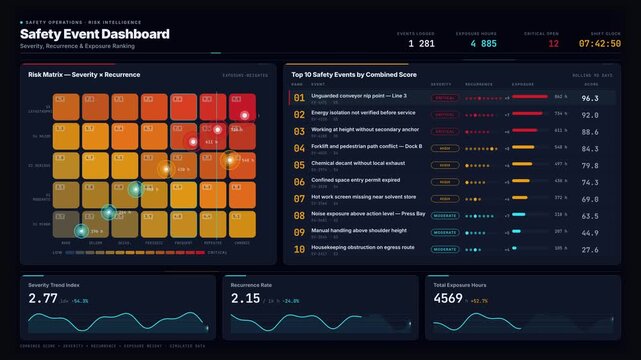Click the CRITICAL badge on Energy isolation row

[x=445, y=115]
